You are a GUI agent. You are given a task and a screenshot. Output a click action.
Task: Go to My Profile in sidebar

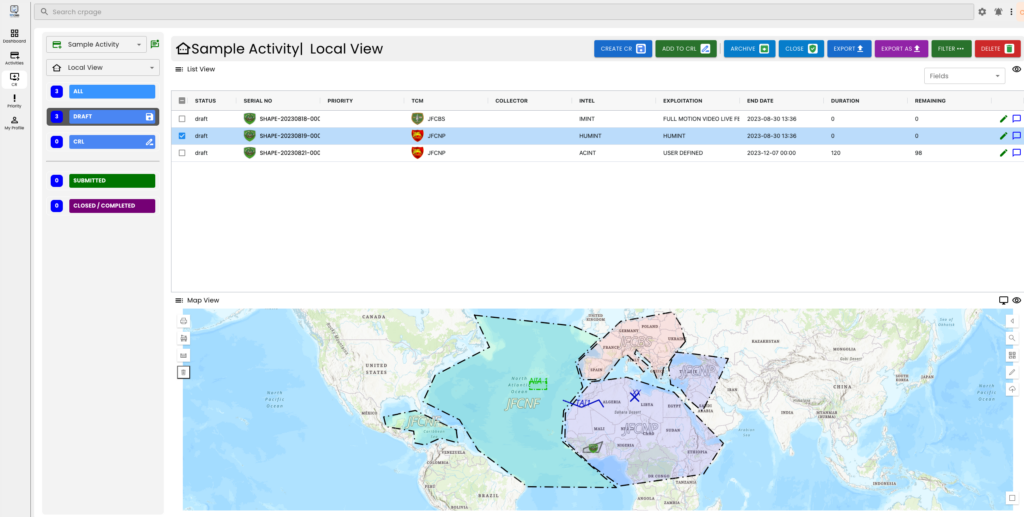click(x=14, y=122)
